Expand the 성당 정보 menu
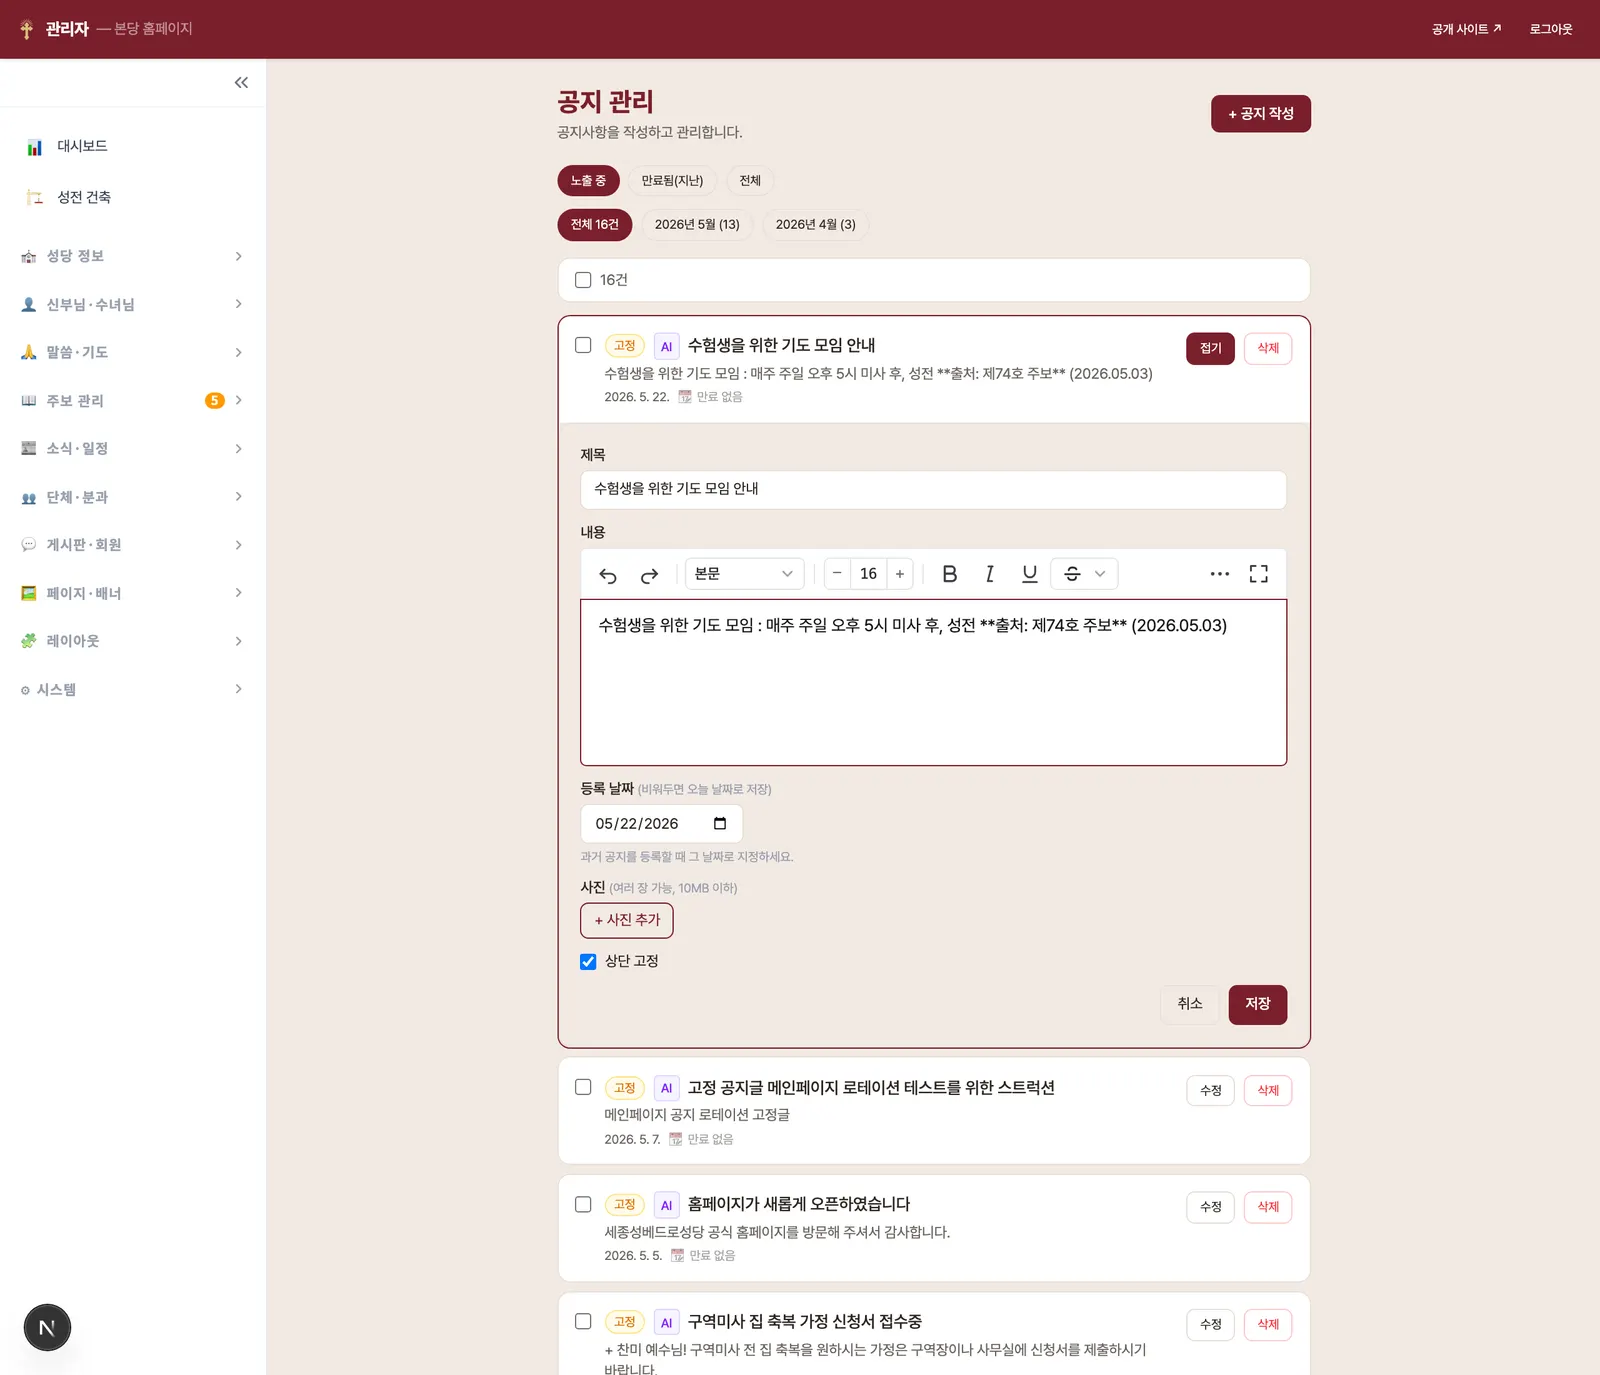The height and width of the screenshot is (1375, 1600). click(x=133, y=256)
